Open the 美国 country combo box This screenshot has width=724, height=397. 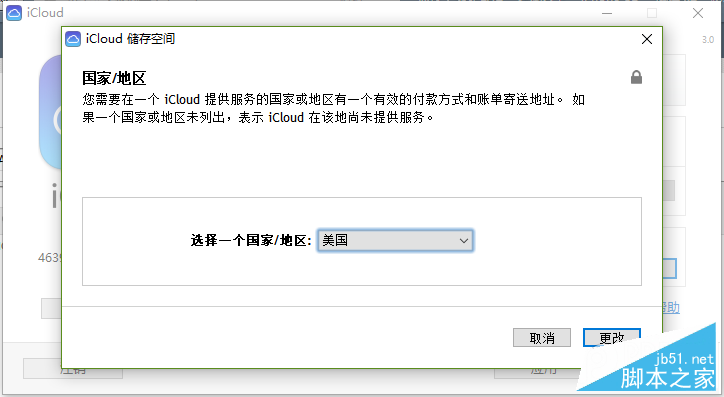click(395, 241)
